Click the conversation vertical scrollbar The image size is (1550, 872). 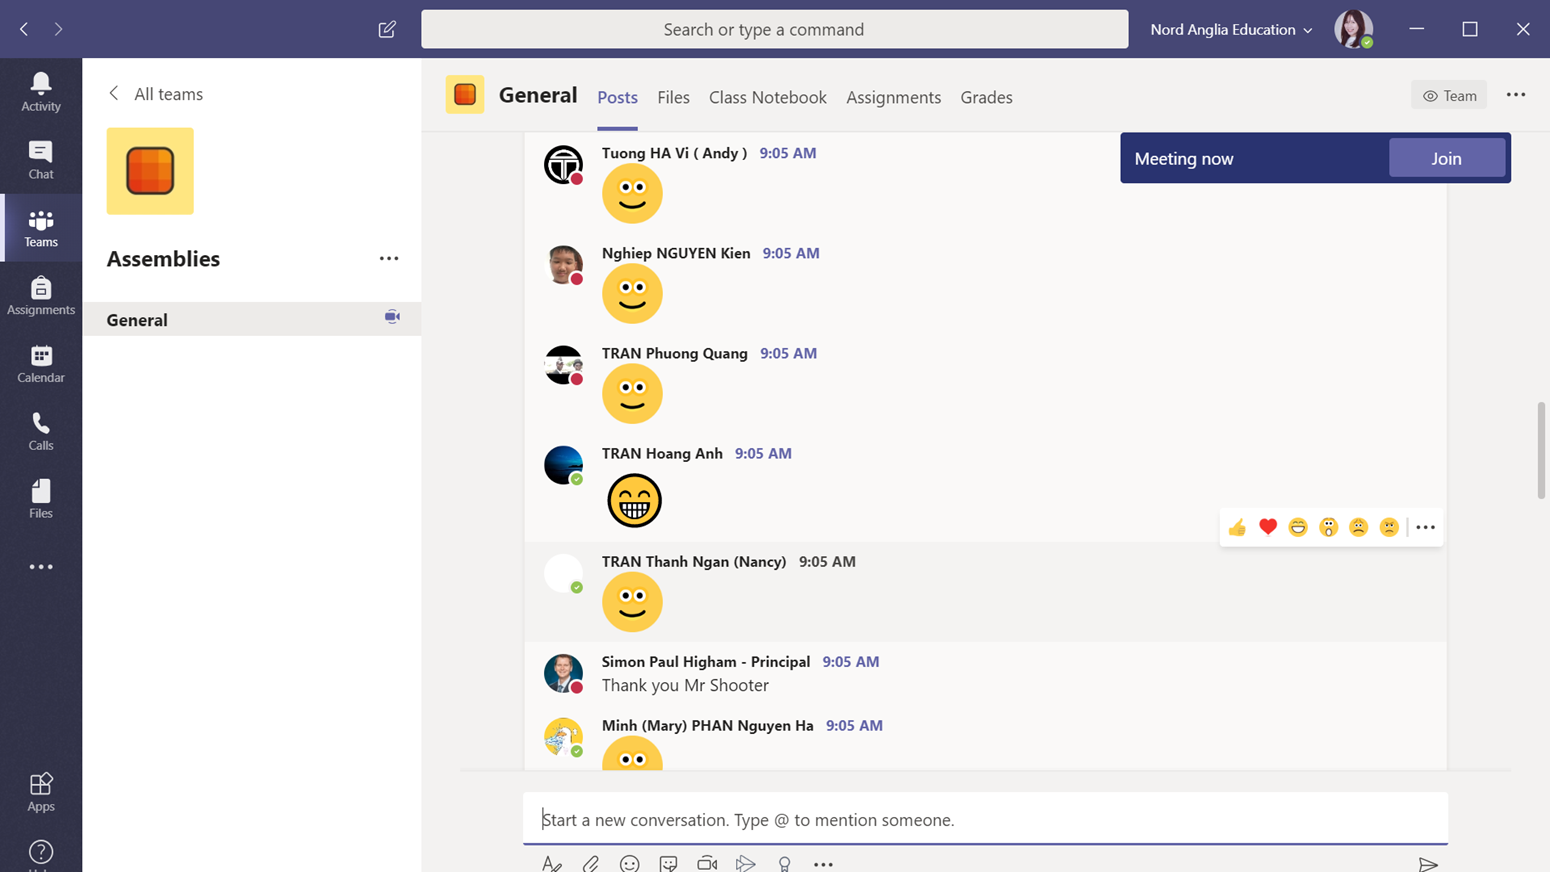(x=1541, y=450)
